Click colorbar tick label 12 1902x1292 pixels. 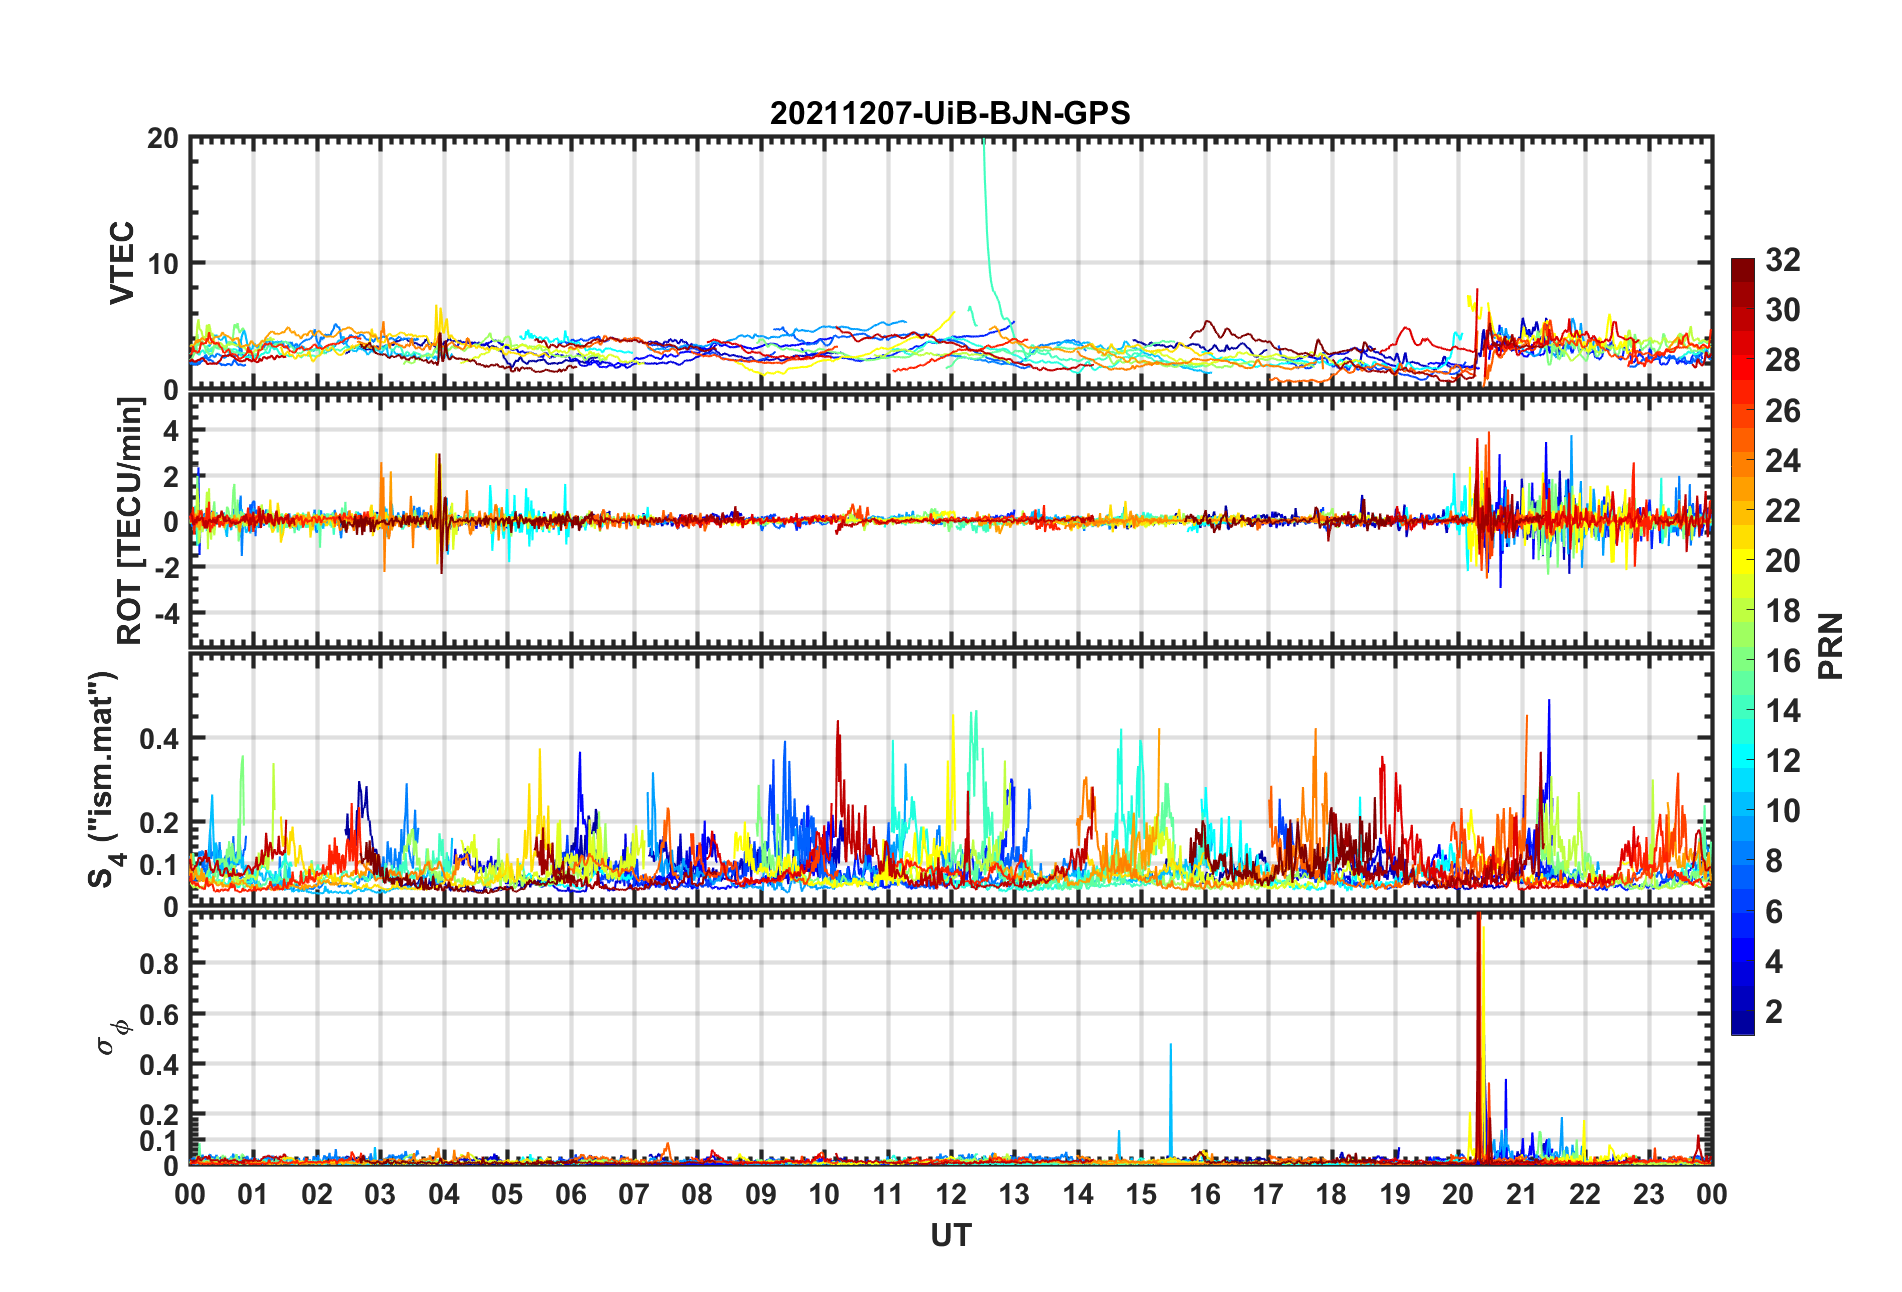pos(1783,761)
